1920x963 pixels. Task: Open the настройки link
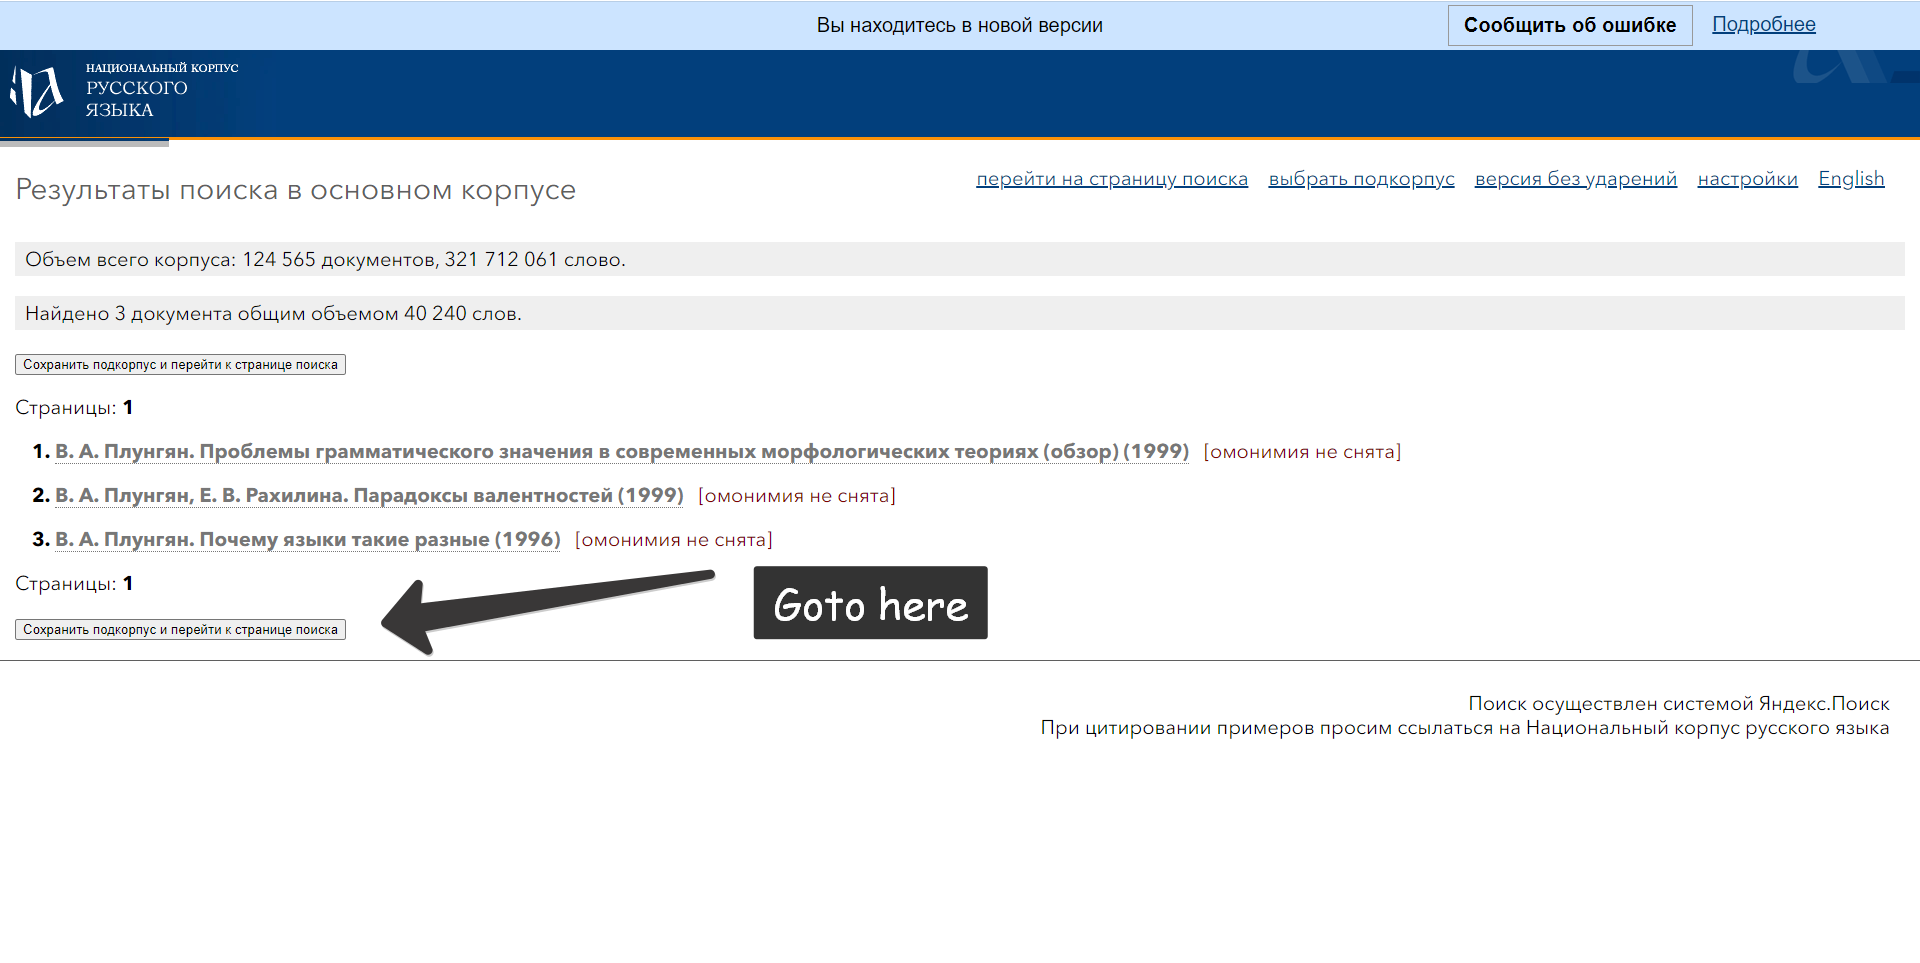click(1748, 179)
